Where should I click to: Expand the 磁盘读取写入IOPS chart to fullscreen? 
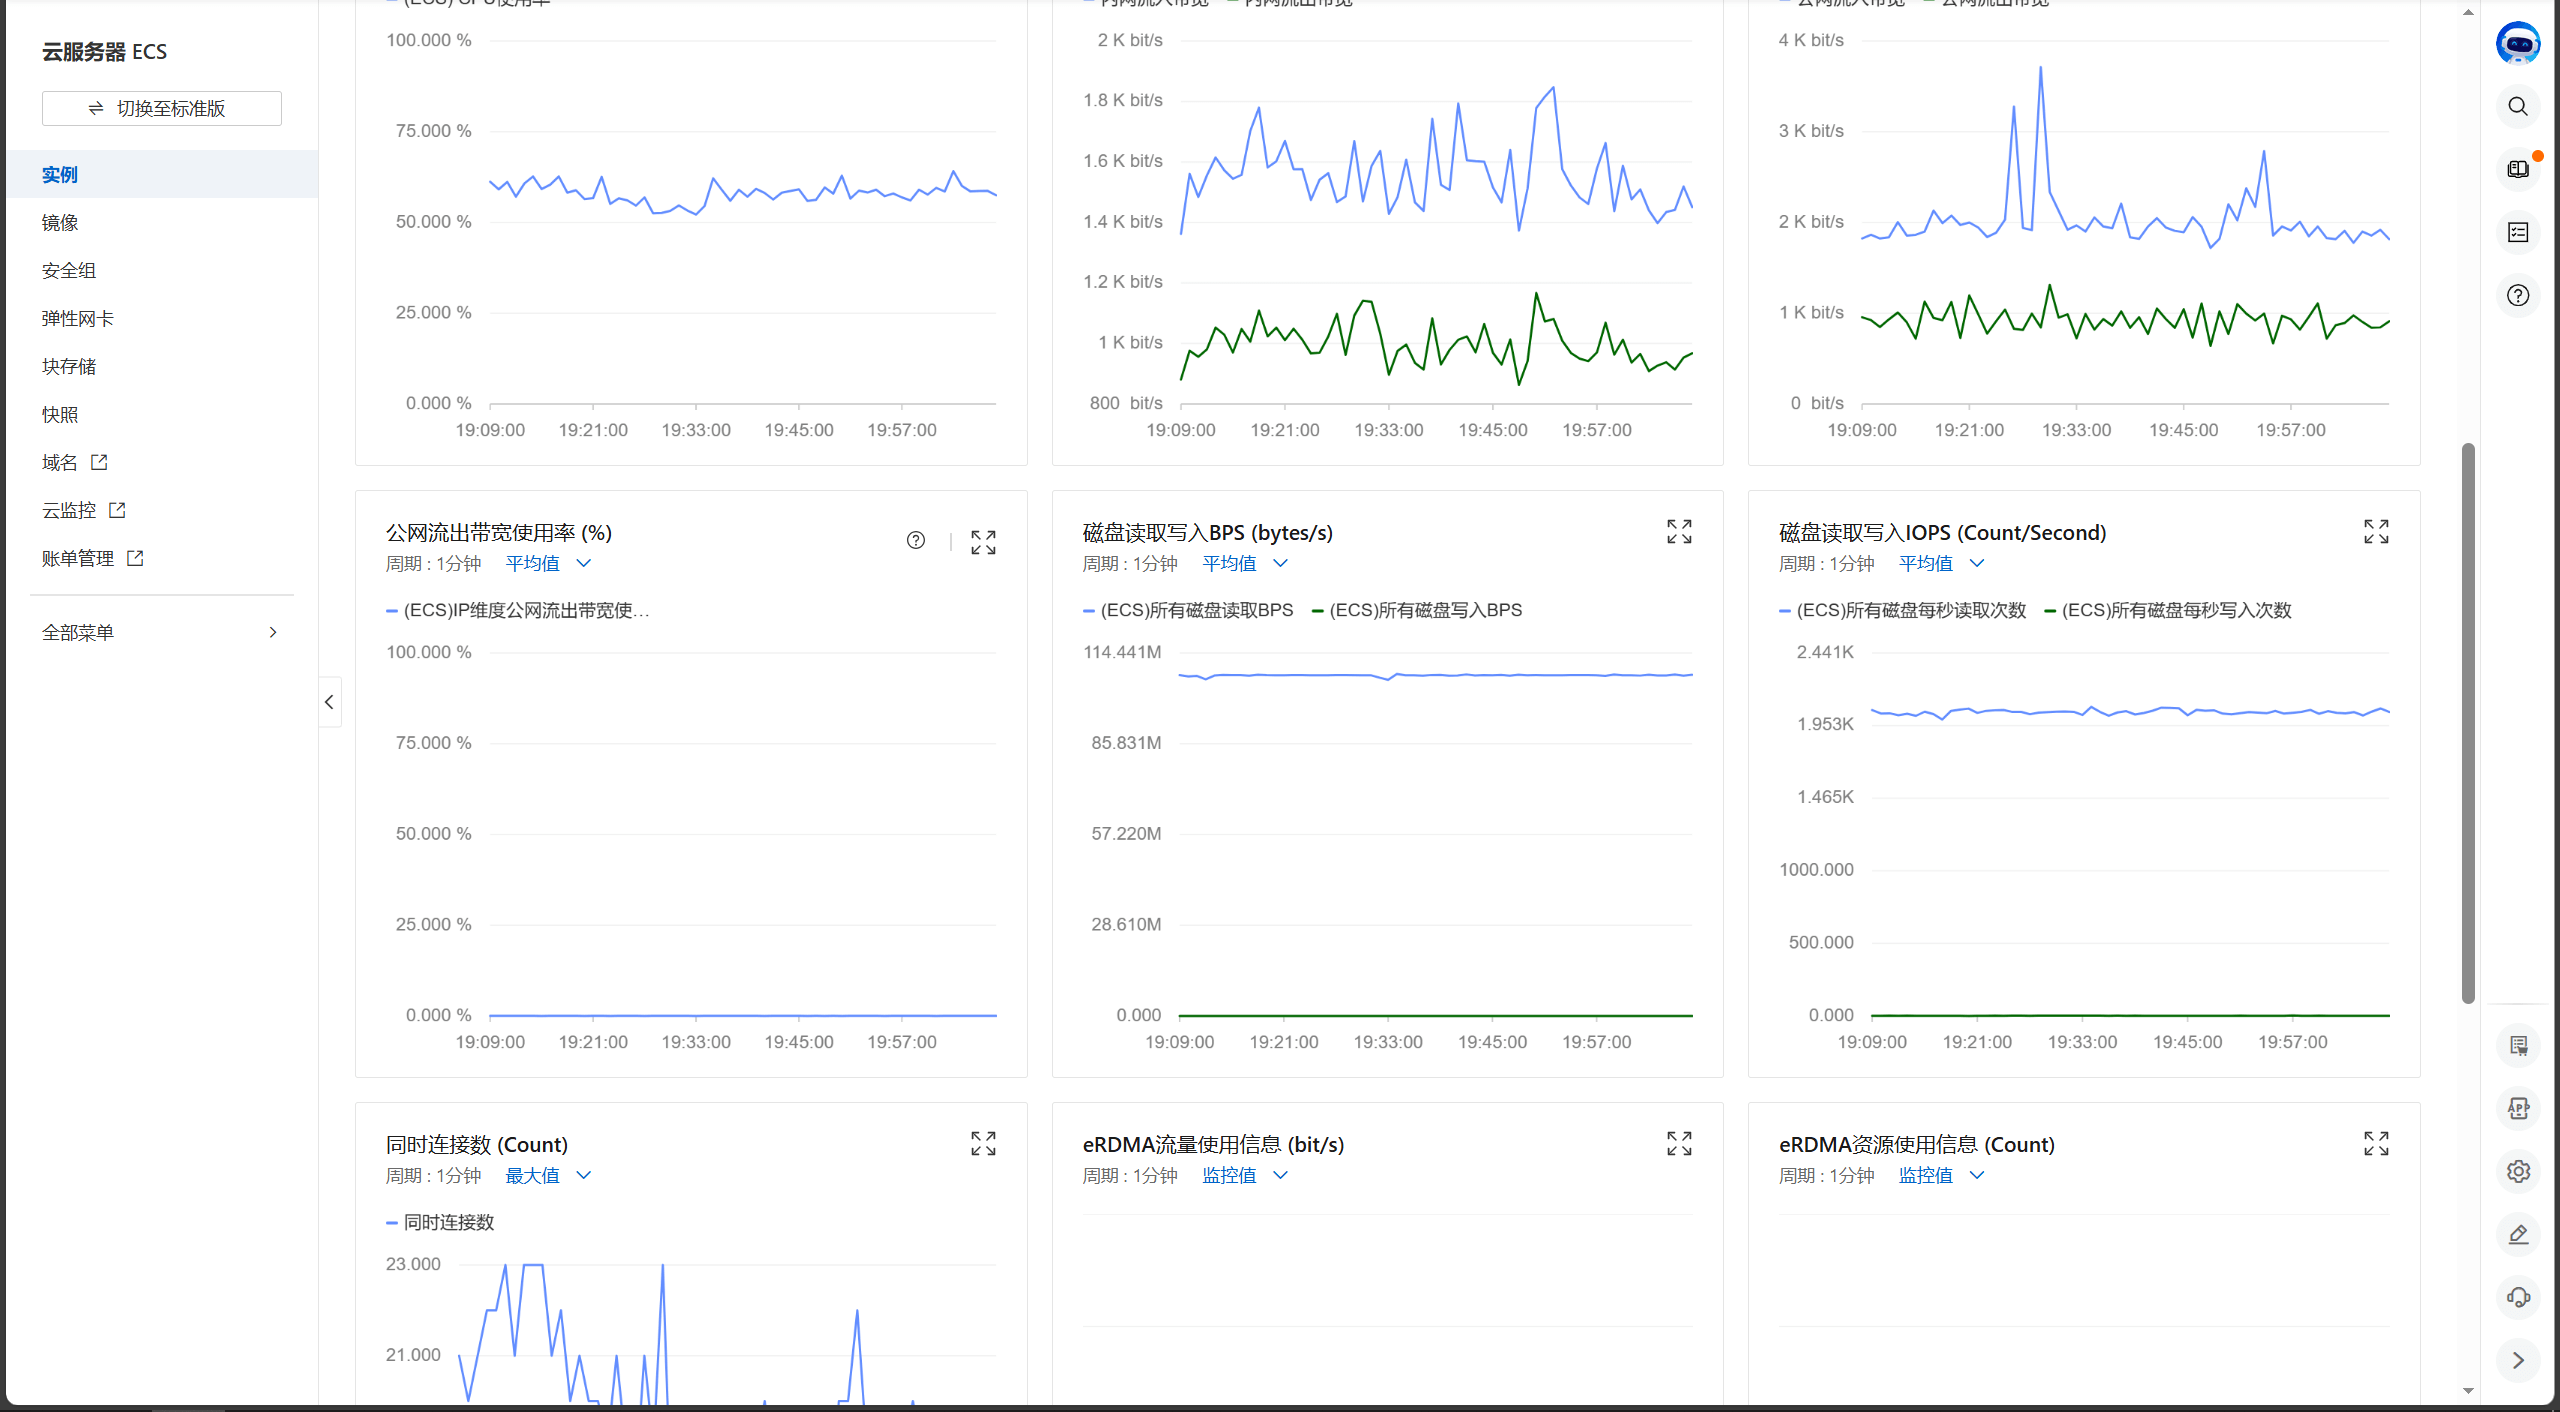(x=2376, y=532)
